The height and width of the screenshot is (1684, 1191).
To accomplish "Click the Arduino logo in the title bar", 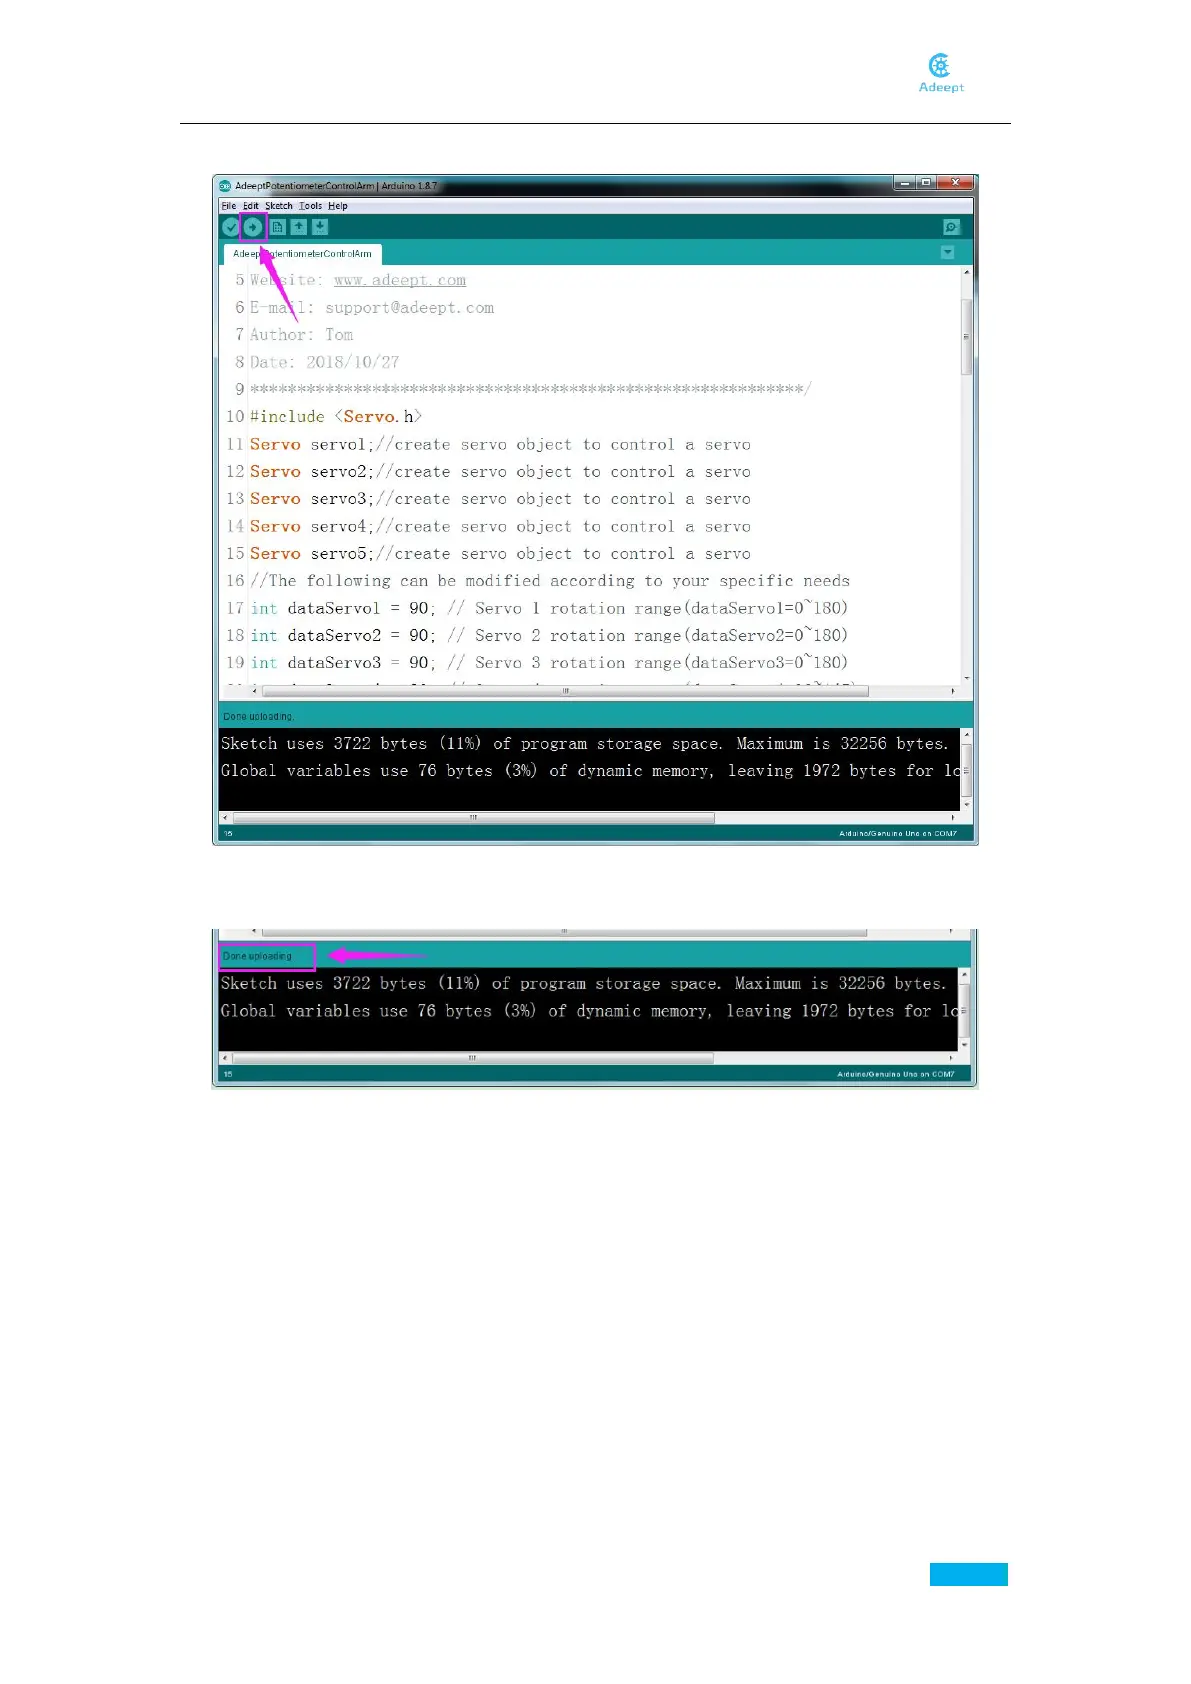I will tap(226, 186).
